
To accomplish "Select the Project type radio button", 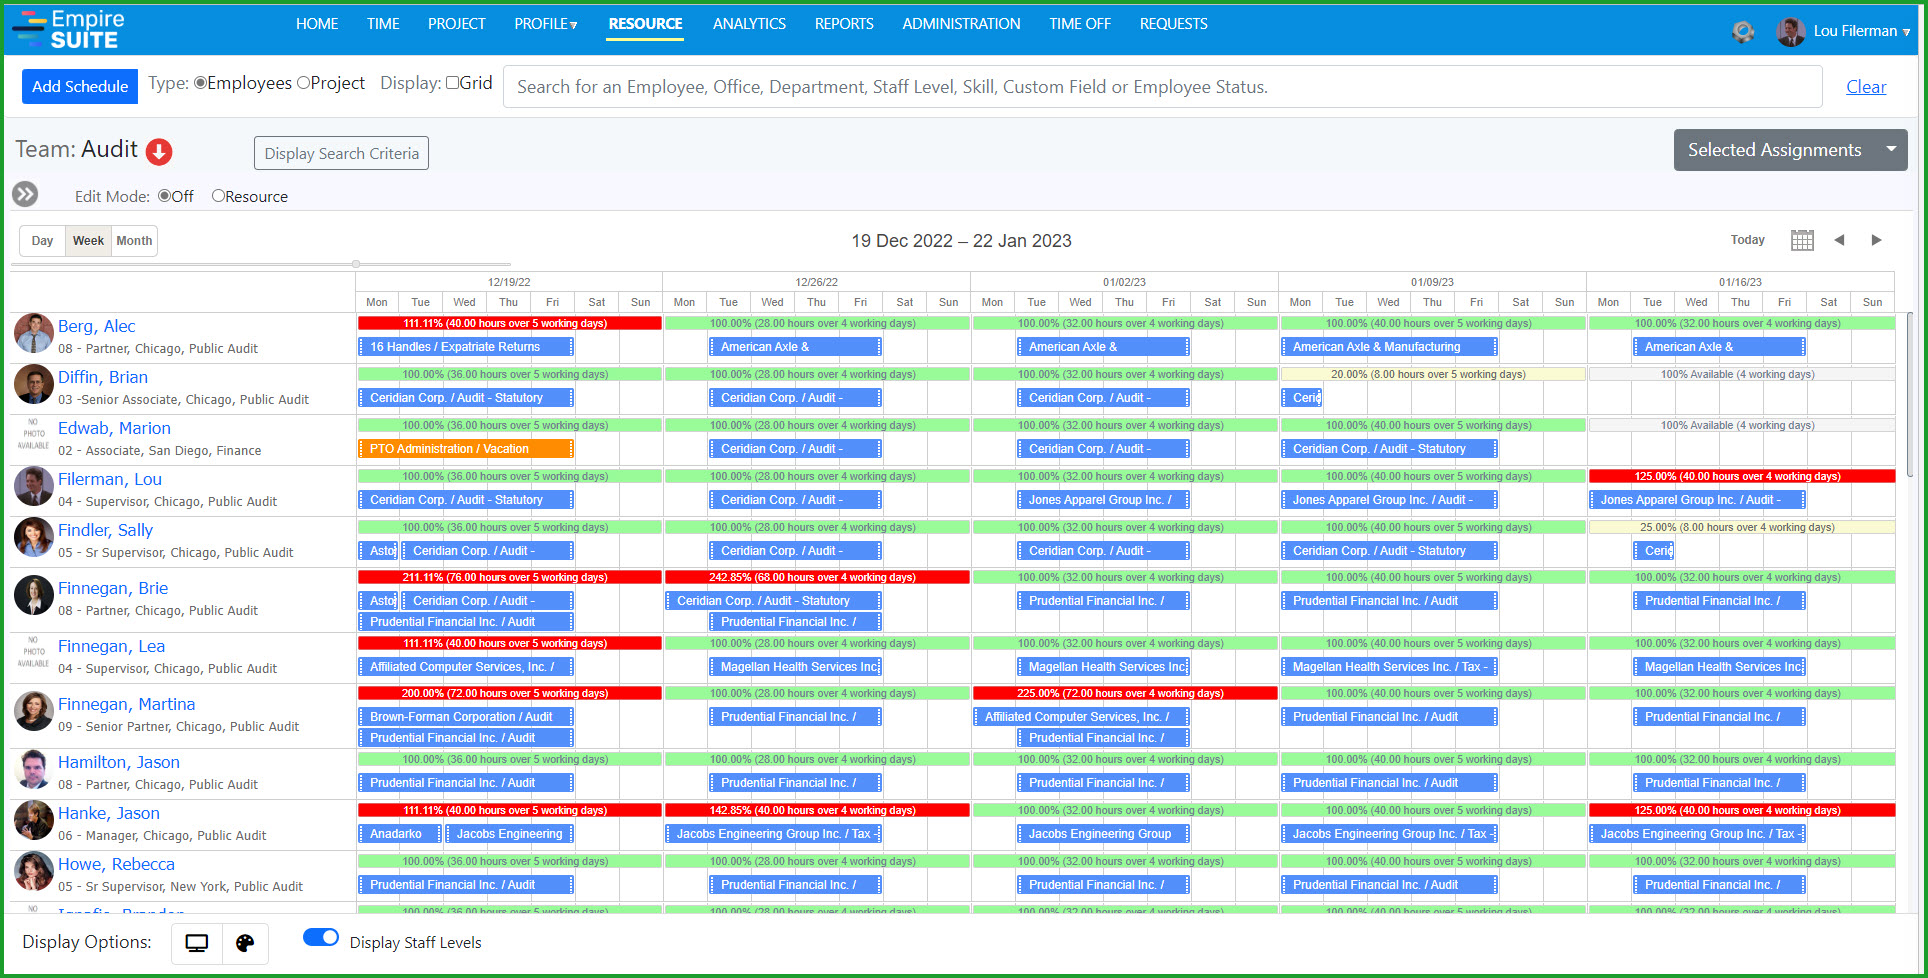I will pos(303,83).
